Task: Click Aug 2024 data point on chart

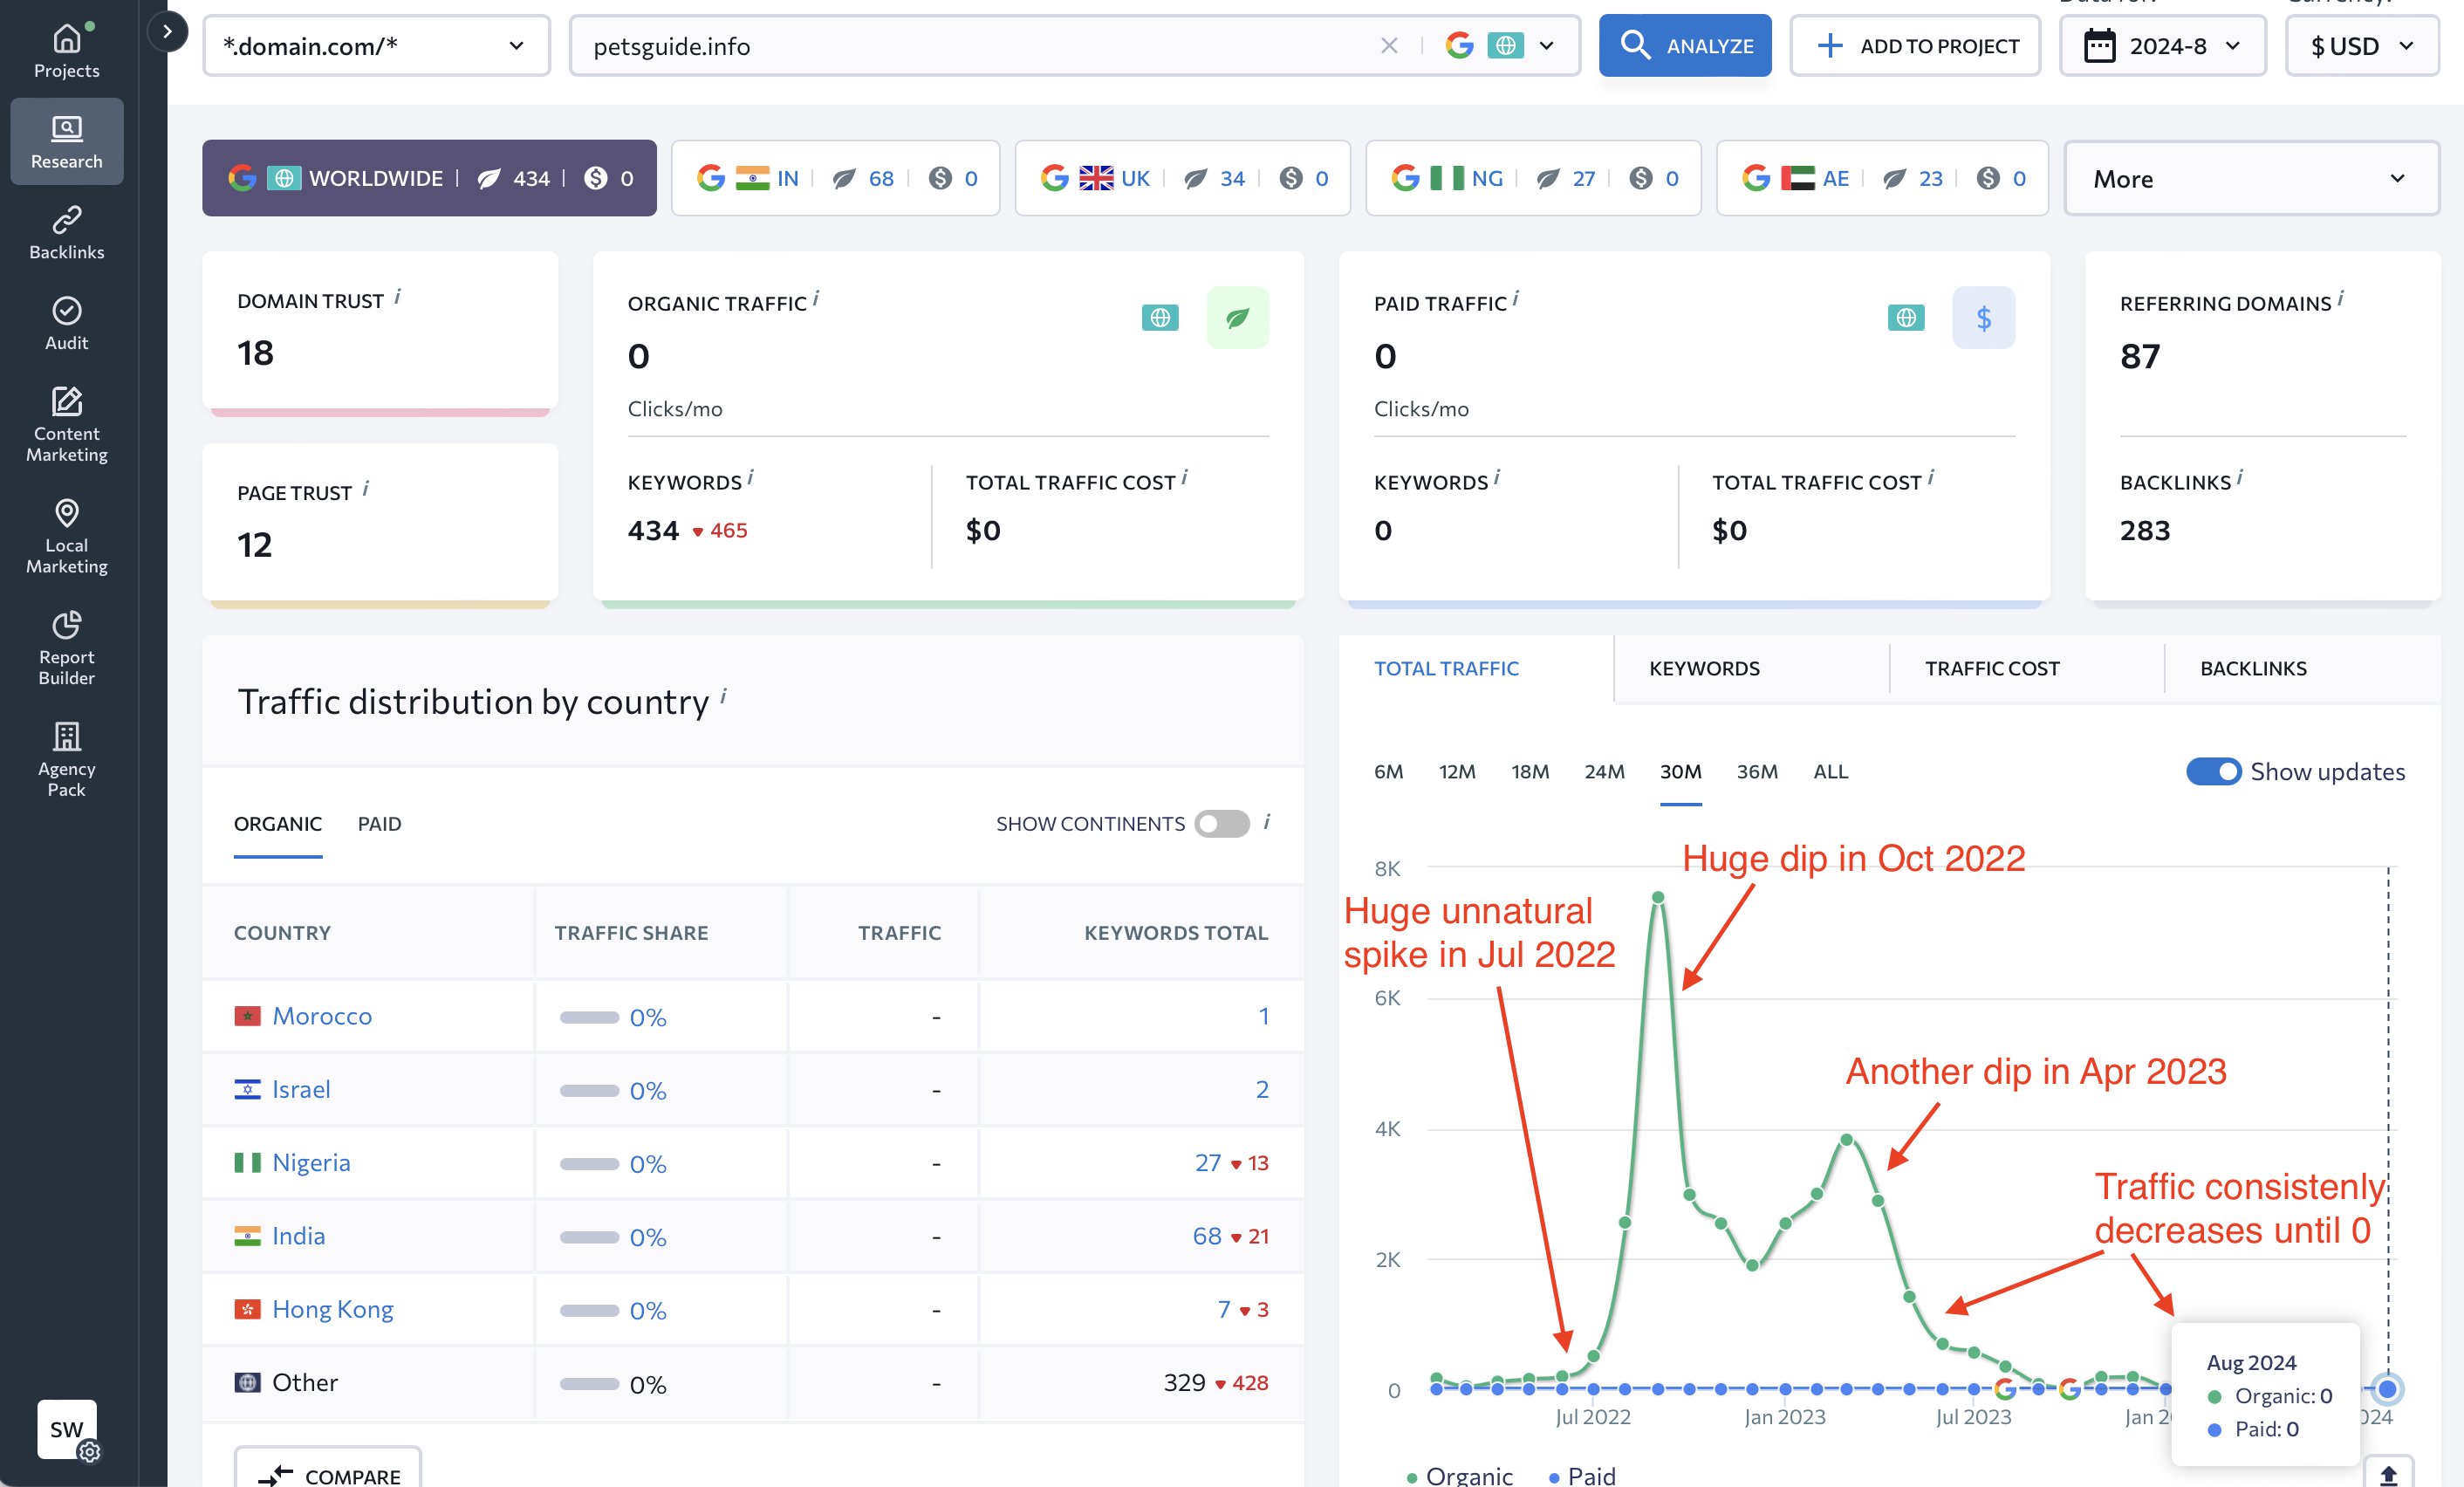Action: coord(2387,1388)
